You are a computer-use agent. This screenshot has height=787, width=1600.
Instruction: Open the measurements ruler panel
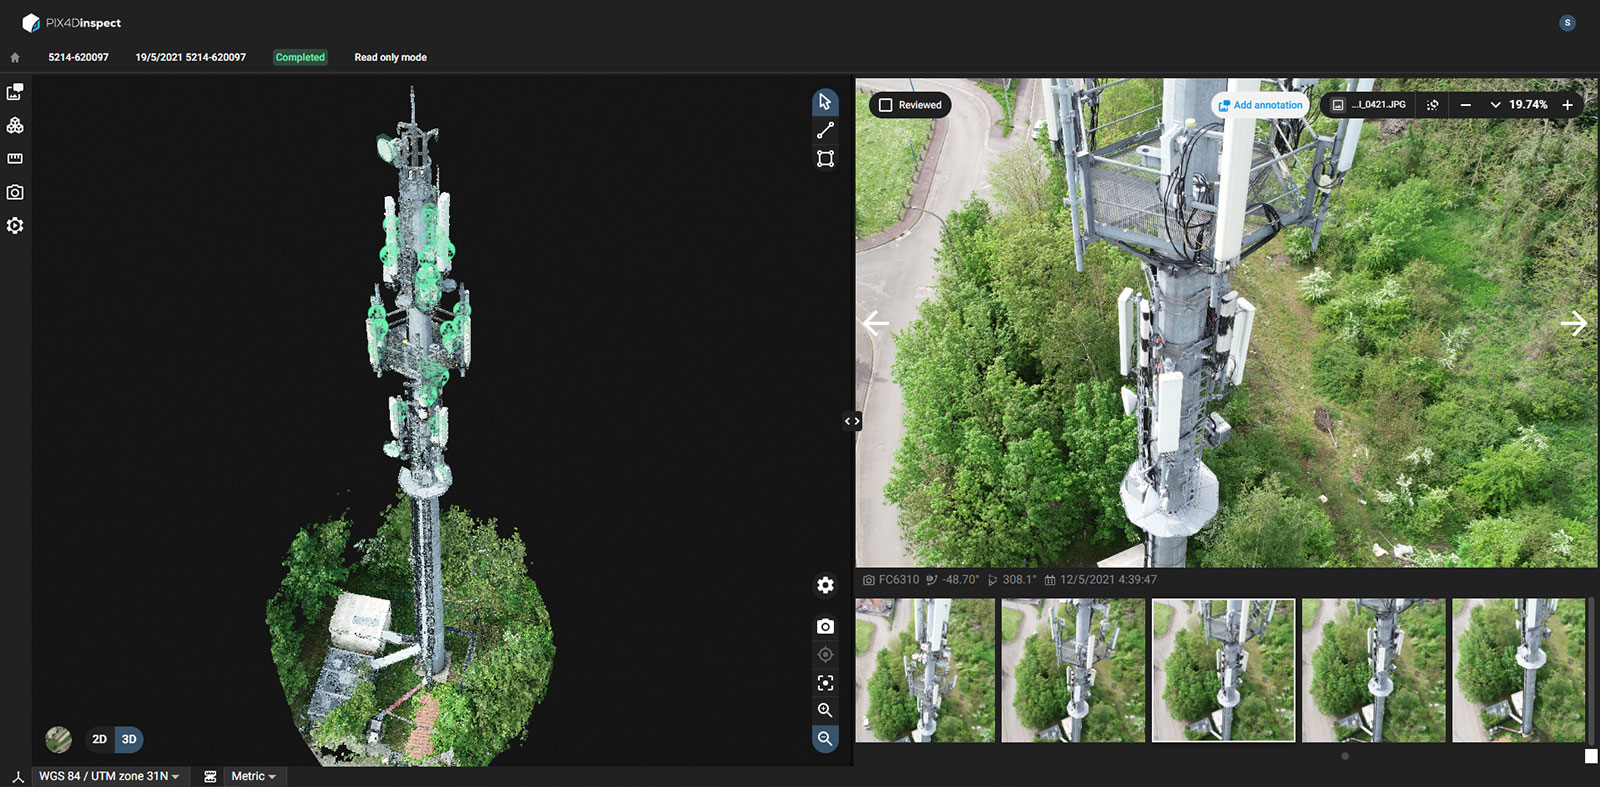[15, 158]
